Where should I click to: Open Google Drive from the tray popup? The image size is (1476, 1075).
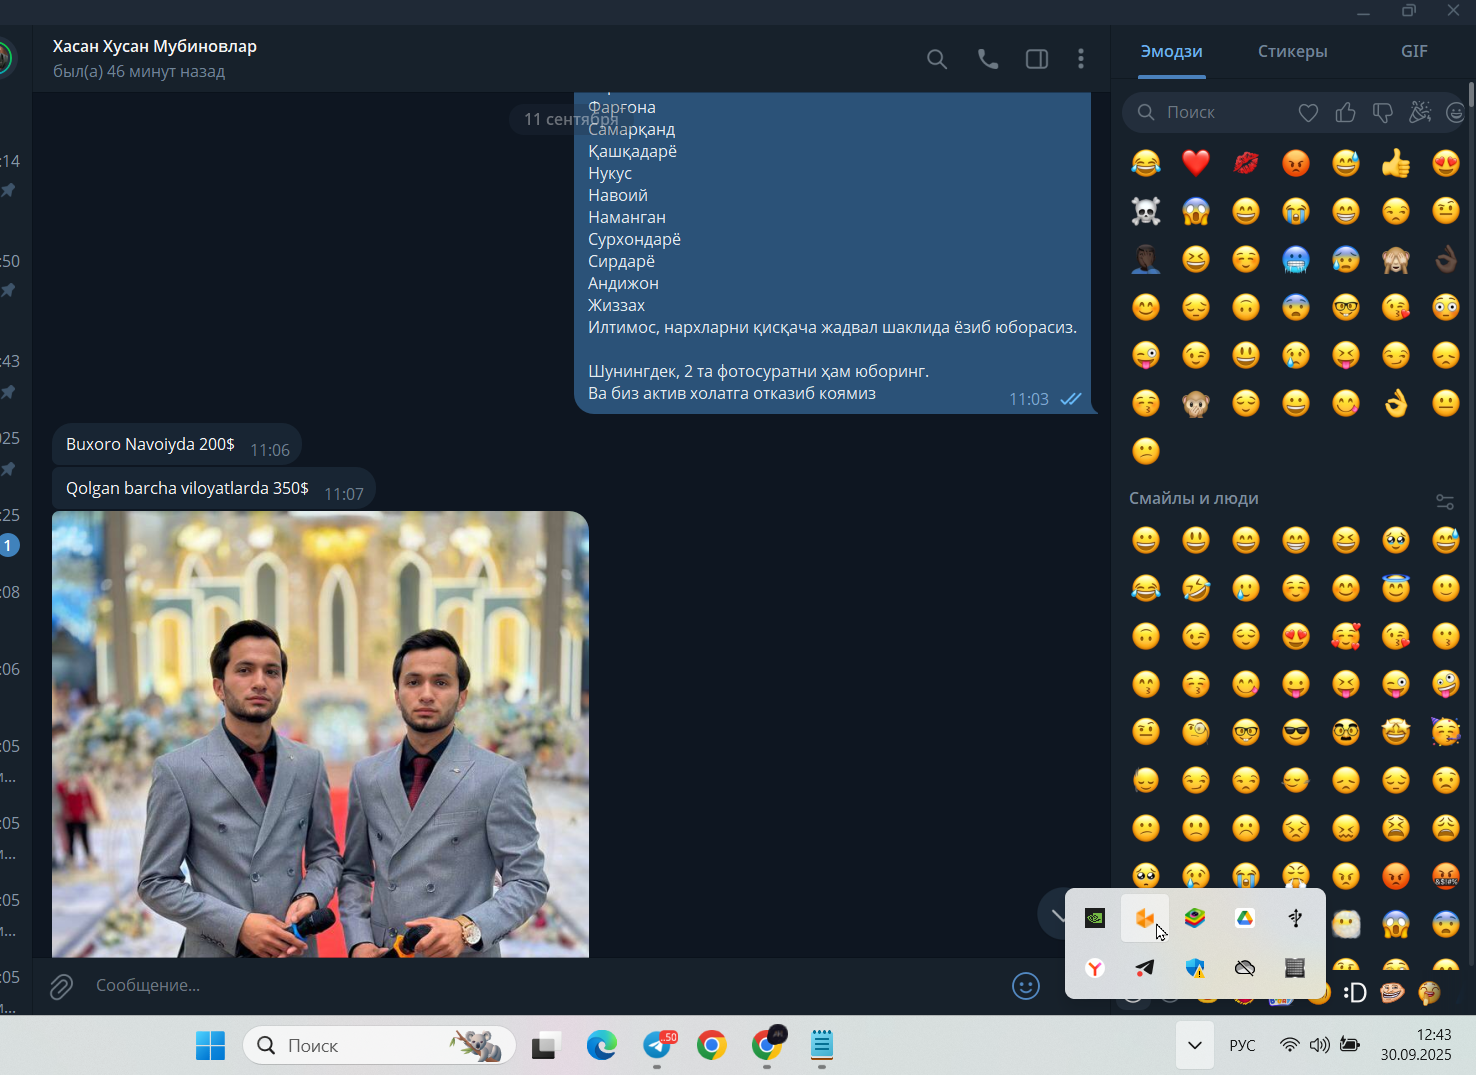click(1245, 918)
